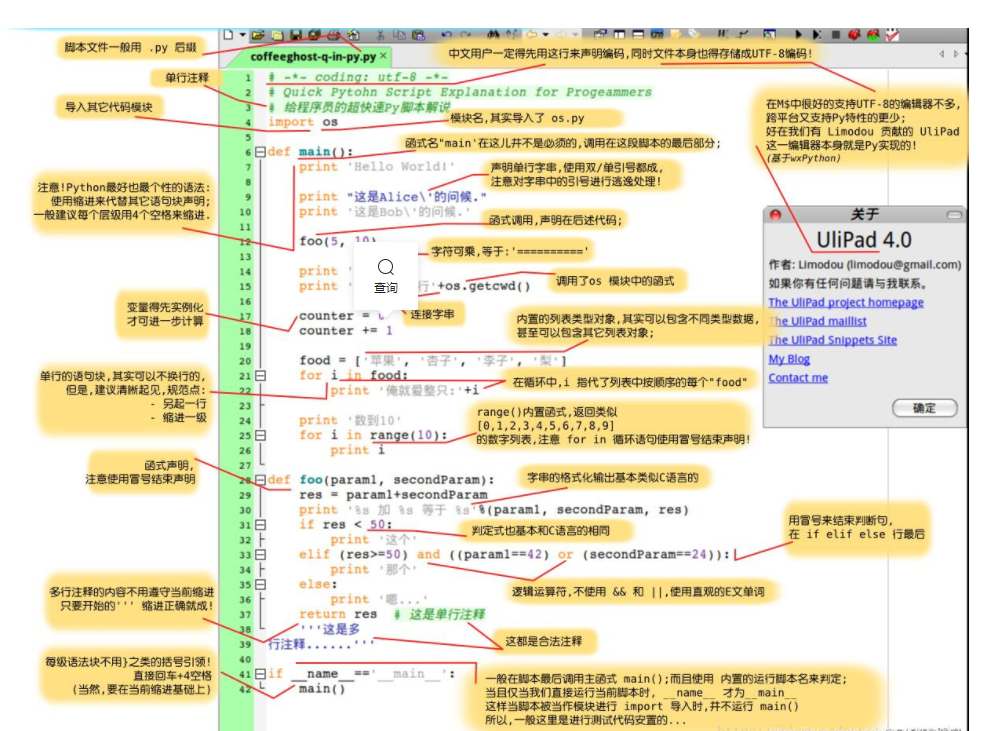The height and width of the screenshot is (731, 982).
Task: Run the script with play icon
Action: pyautogui.click(x=798, y=34)
